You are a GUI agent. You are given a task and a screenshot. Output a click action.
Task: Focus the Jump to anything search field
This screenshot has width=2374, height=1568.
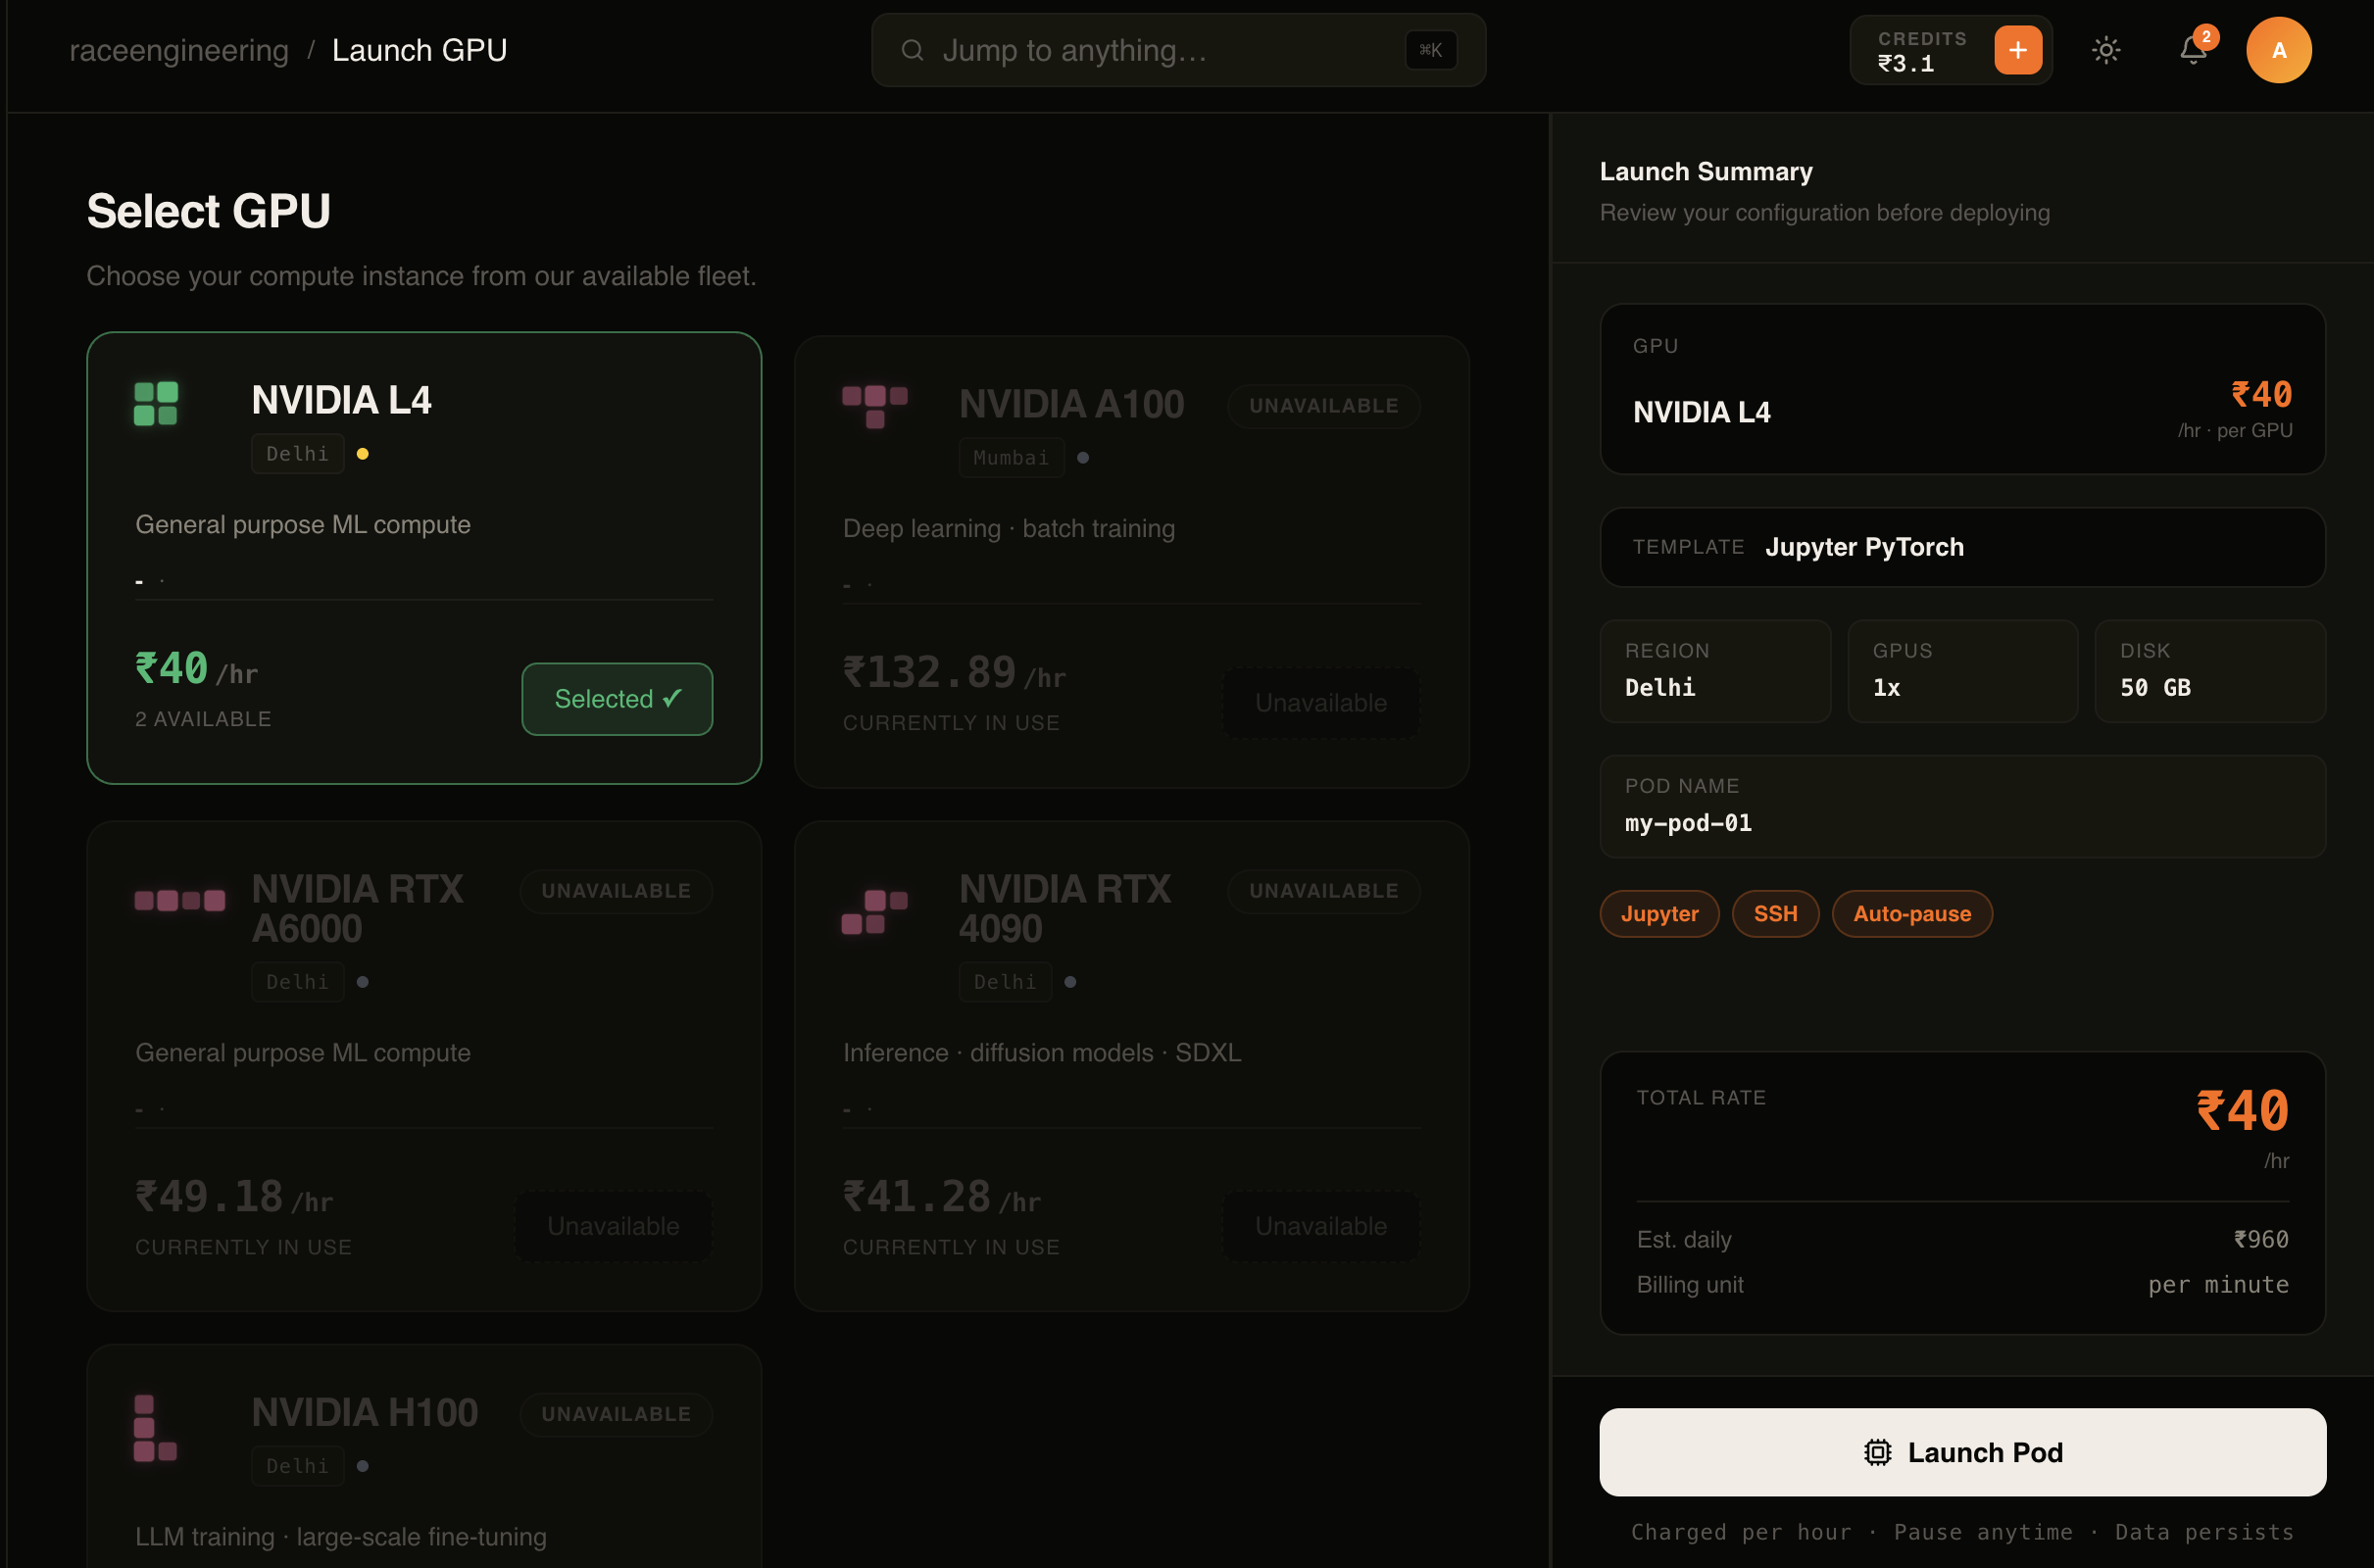1178,50
